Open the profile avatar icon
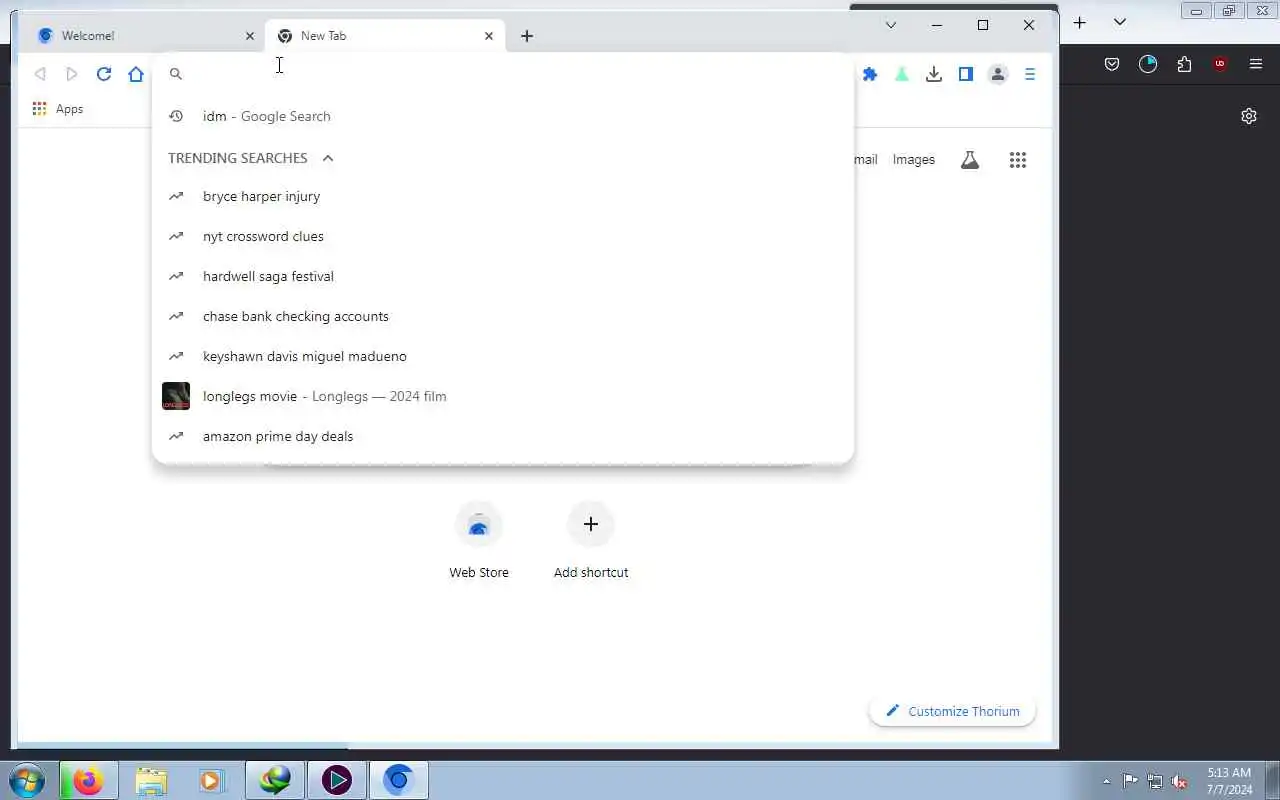 pos(998,74)
